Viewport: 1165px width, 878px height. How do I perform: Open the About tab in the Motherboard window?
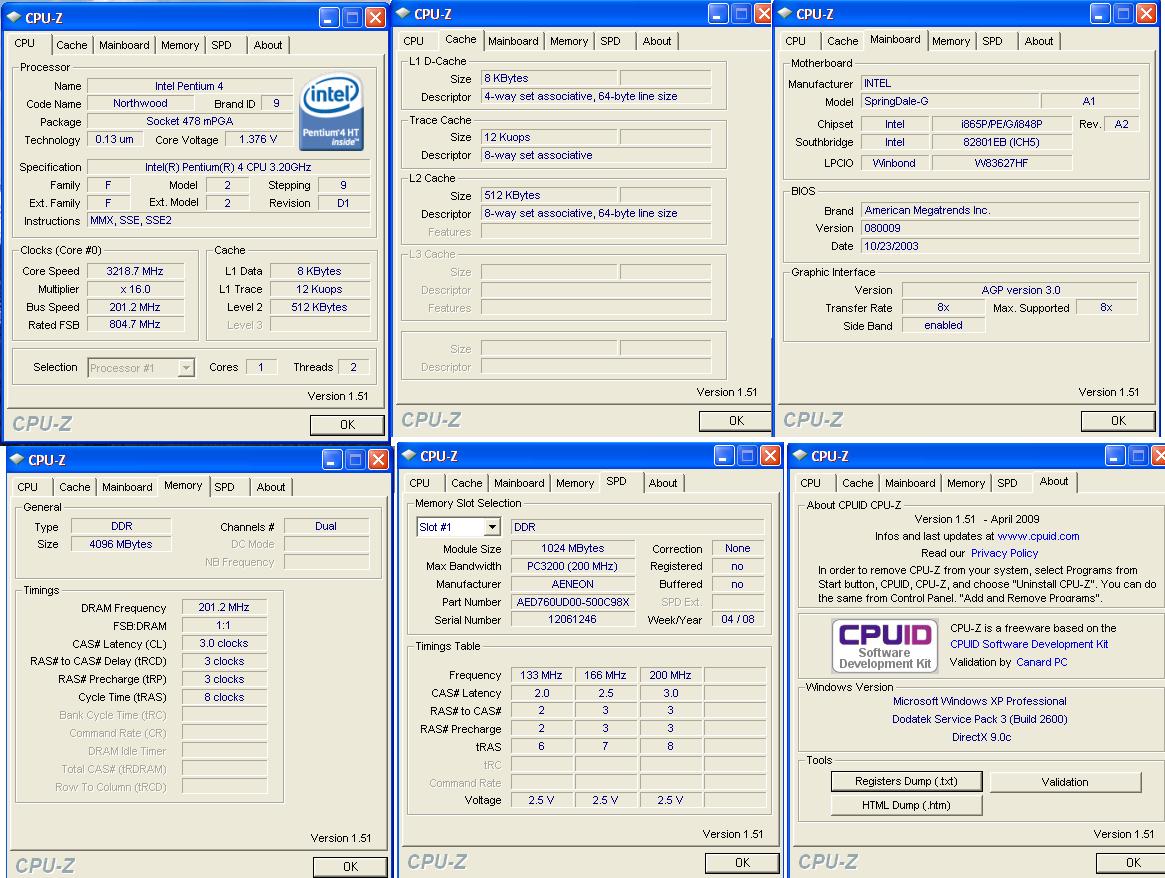(1039, 41)
